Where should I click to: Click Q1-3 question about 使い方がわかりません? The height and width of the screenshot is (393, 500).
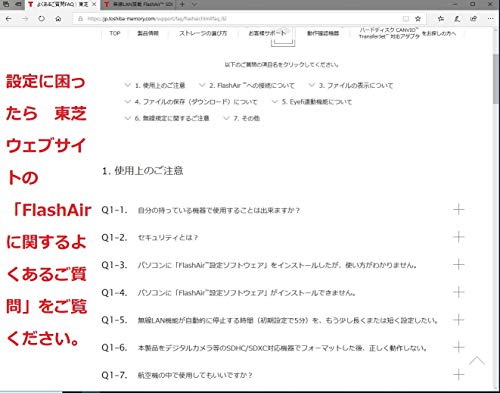(277, 265)
